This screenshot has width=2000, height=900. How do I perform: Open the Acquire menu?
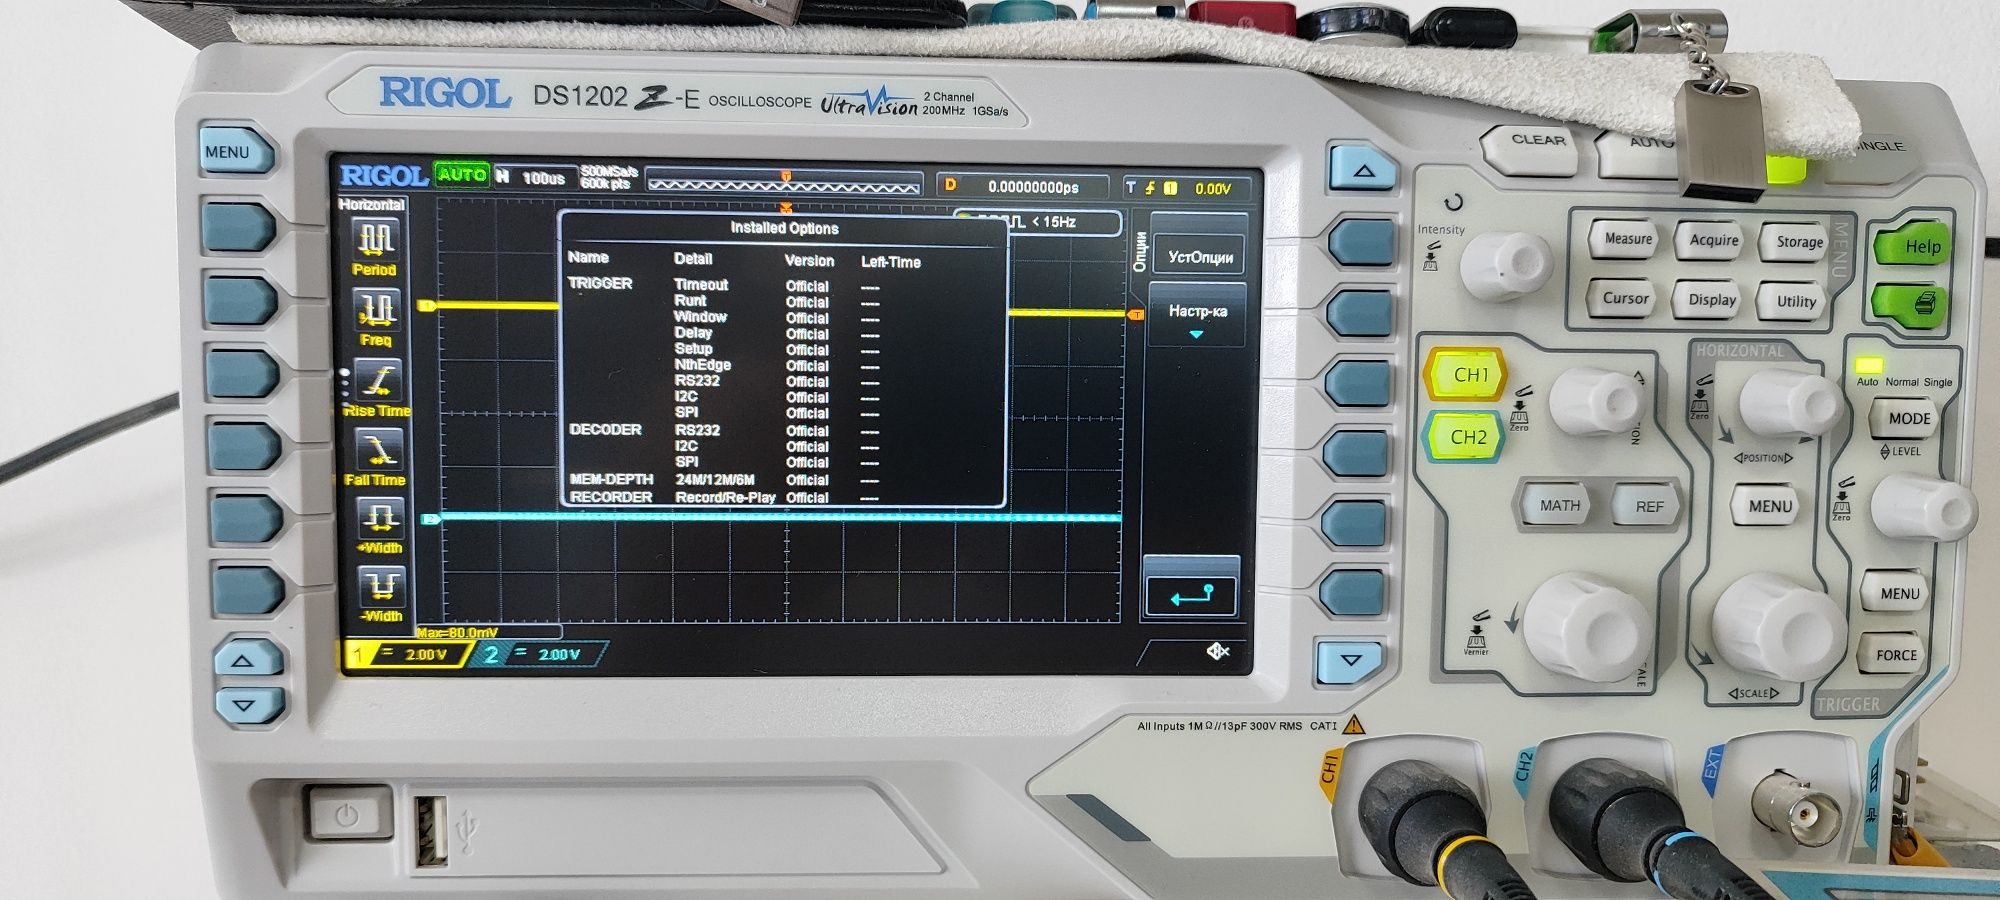tap(1713, 240)
